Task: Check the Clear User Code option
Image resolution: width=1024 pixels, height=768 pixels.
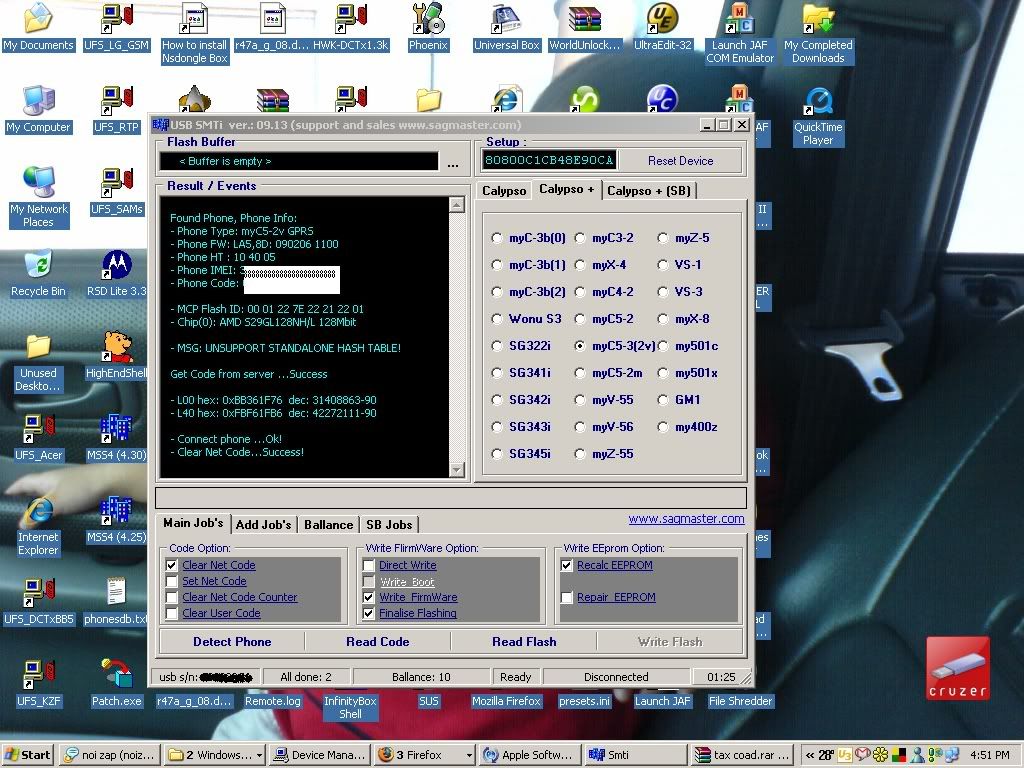Action: point(172,613)
